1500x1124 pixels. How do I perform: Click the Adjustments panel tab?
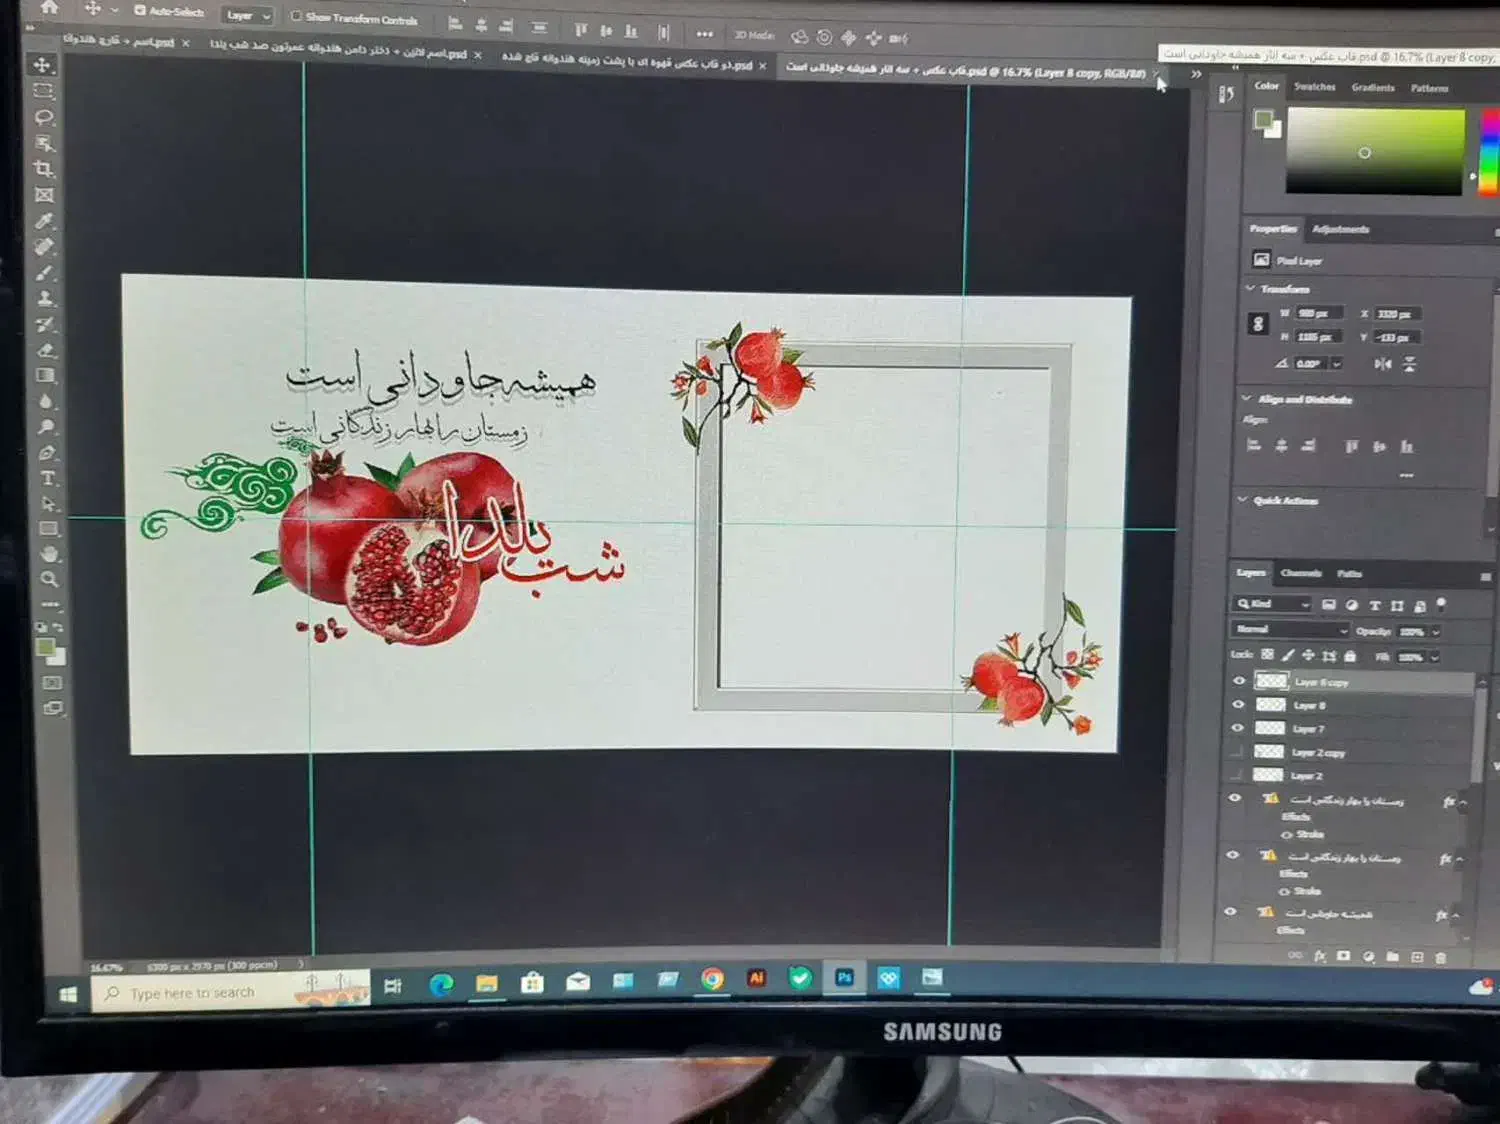tap(1340, 229)
